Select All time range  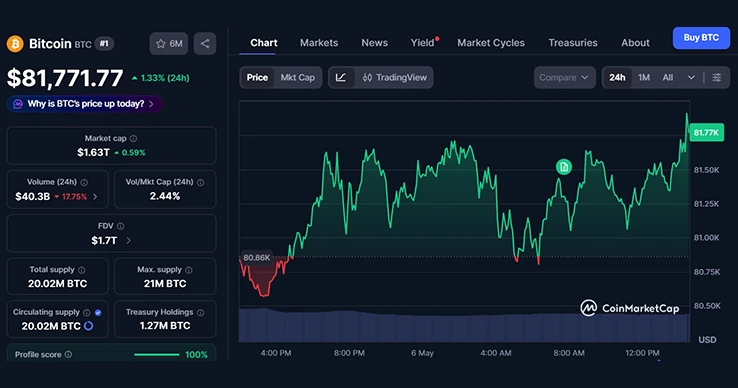pyautogui.click(x=668, y=78)
